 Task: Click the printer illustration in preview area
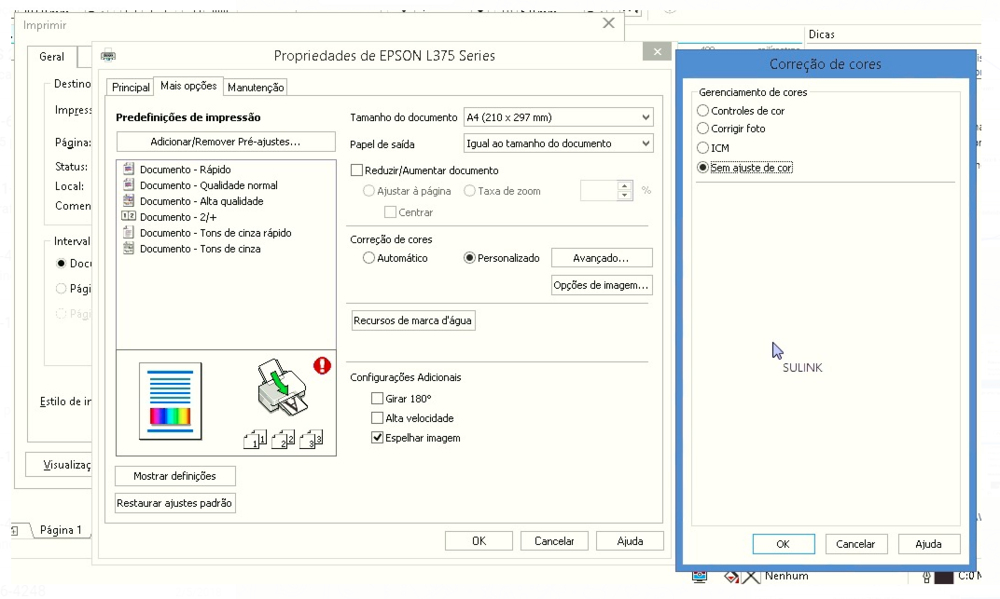(281, 387)
